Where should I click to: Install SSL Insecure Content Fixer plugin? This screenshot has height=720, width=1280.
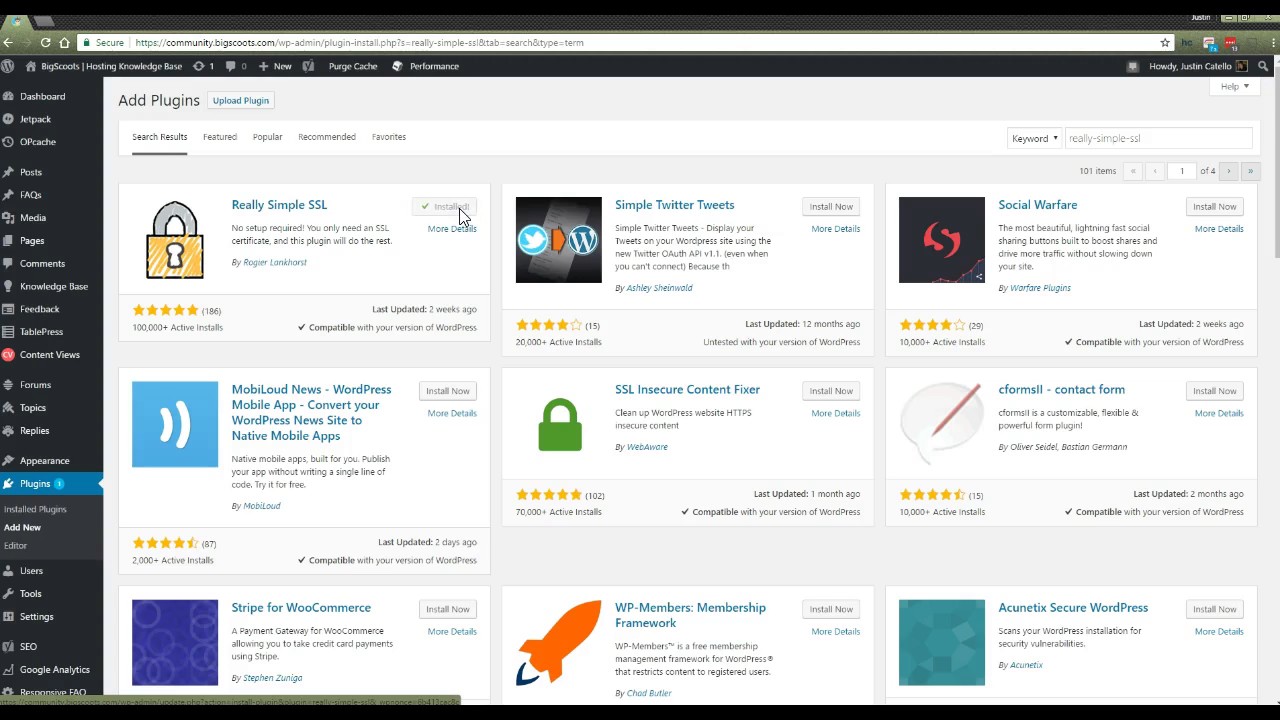(x=831, y=391)
